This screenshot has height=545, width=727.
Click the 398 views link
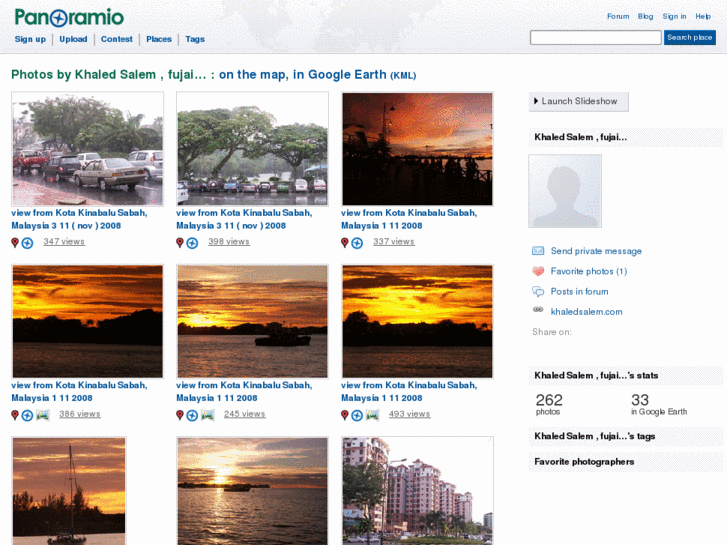[229, 242]
